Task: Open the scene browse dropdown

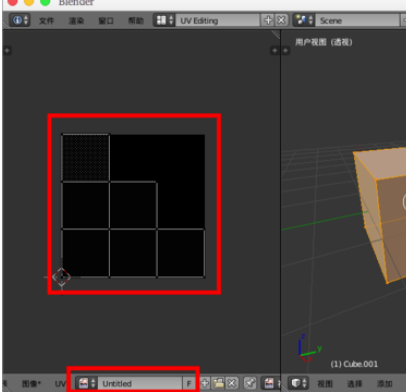Action: [x=304, y=20]
